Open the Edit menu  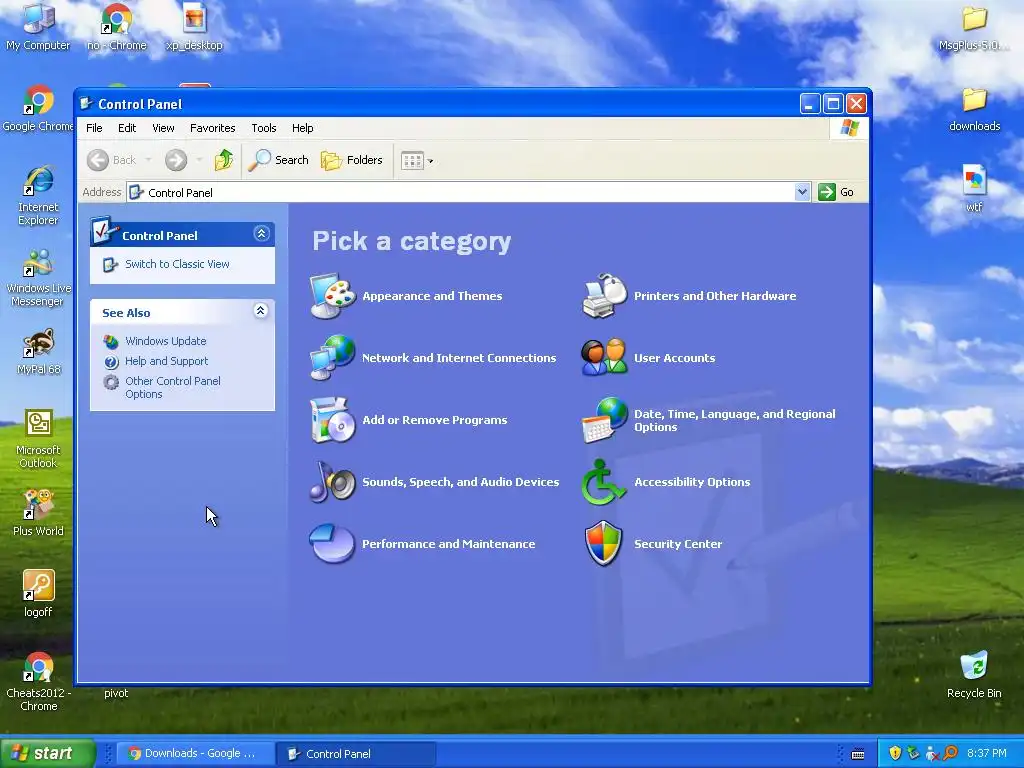[127, 128]
